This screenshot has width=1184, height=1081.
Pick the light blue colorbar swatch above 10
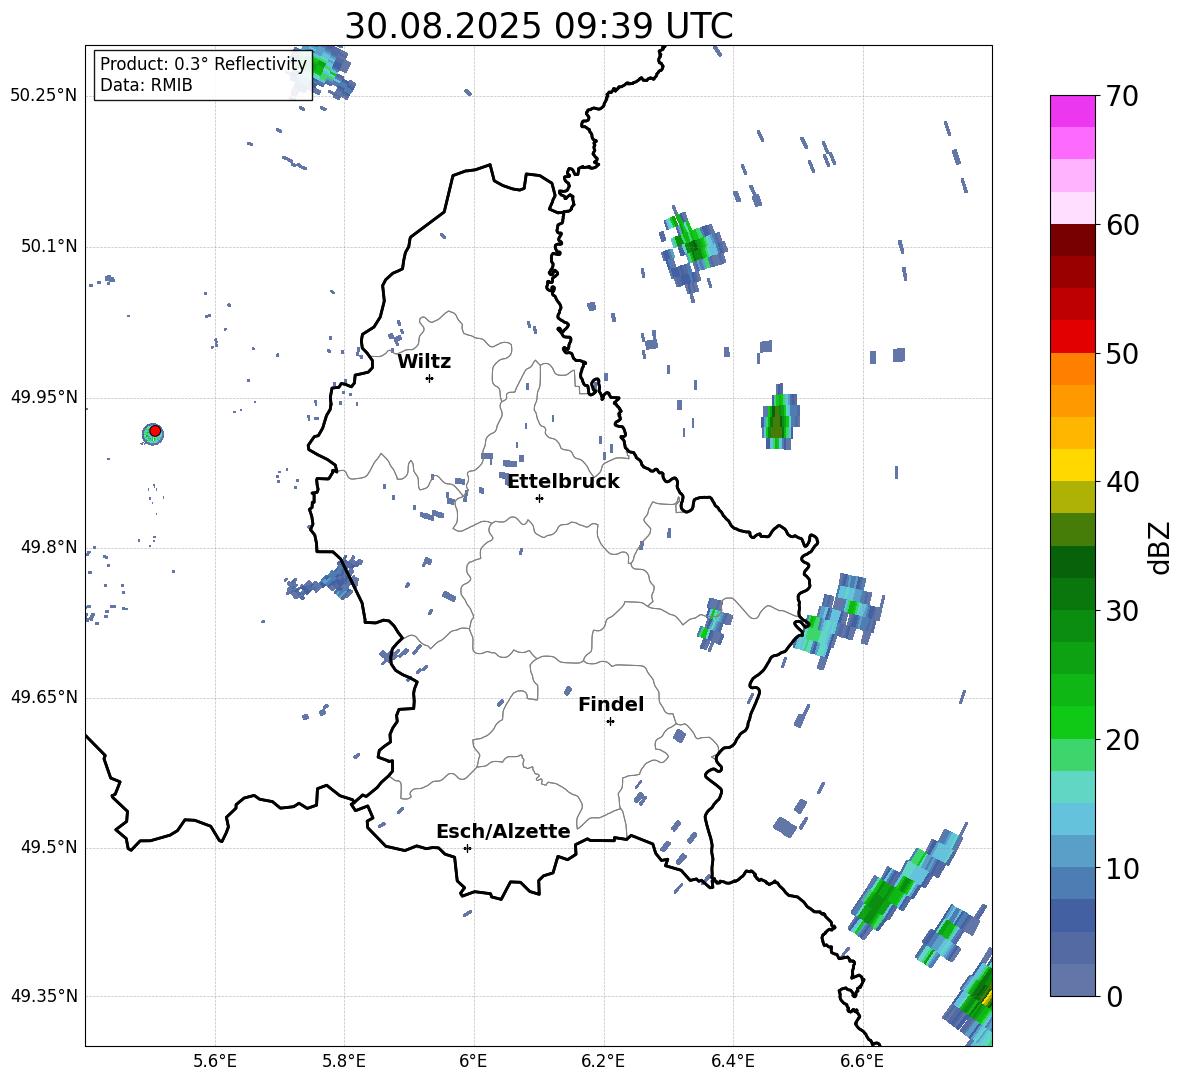point(1072,852)
